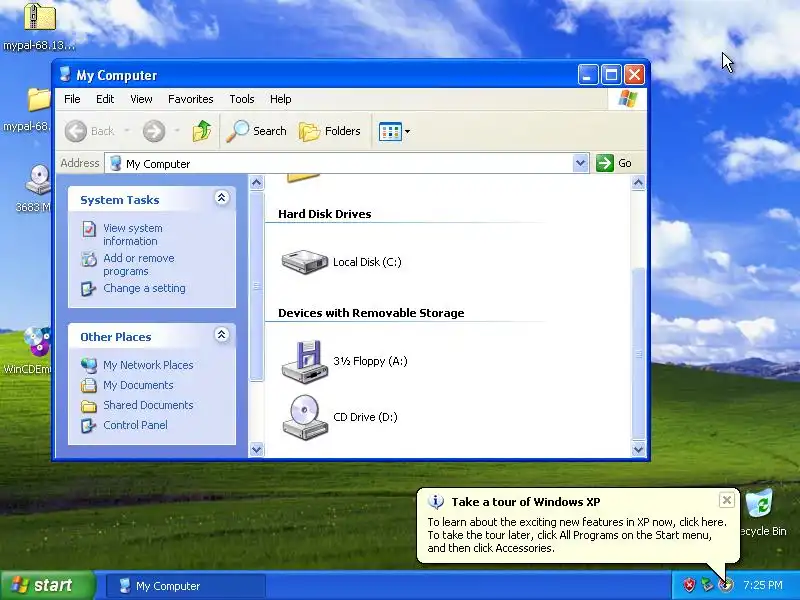Open the Views dropdown arrow
The image size is (800, 600).
coord(407,132)
